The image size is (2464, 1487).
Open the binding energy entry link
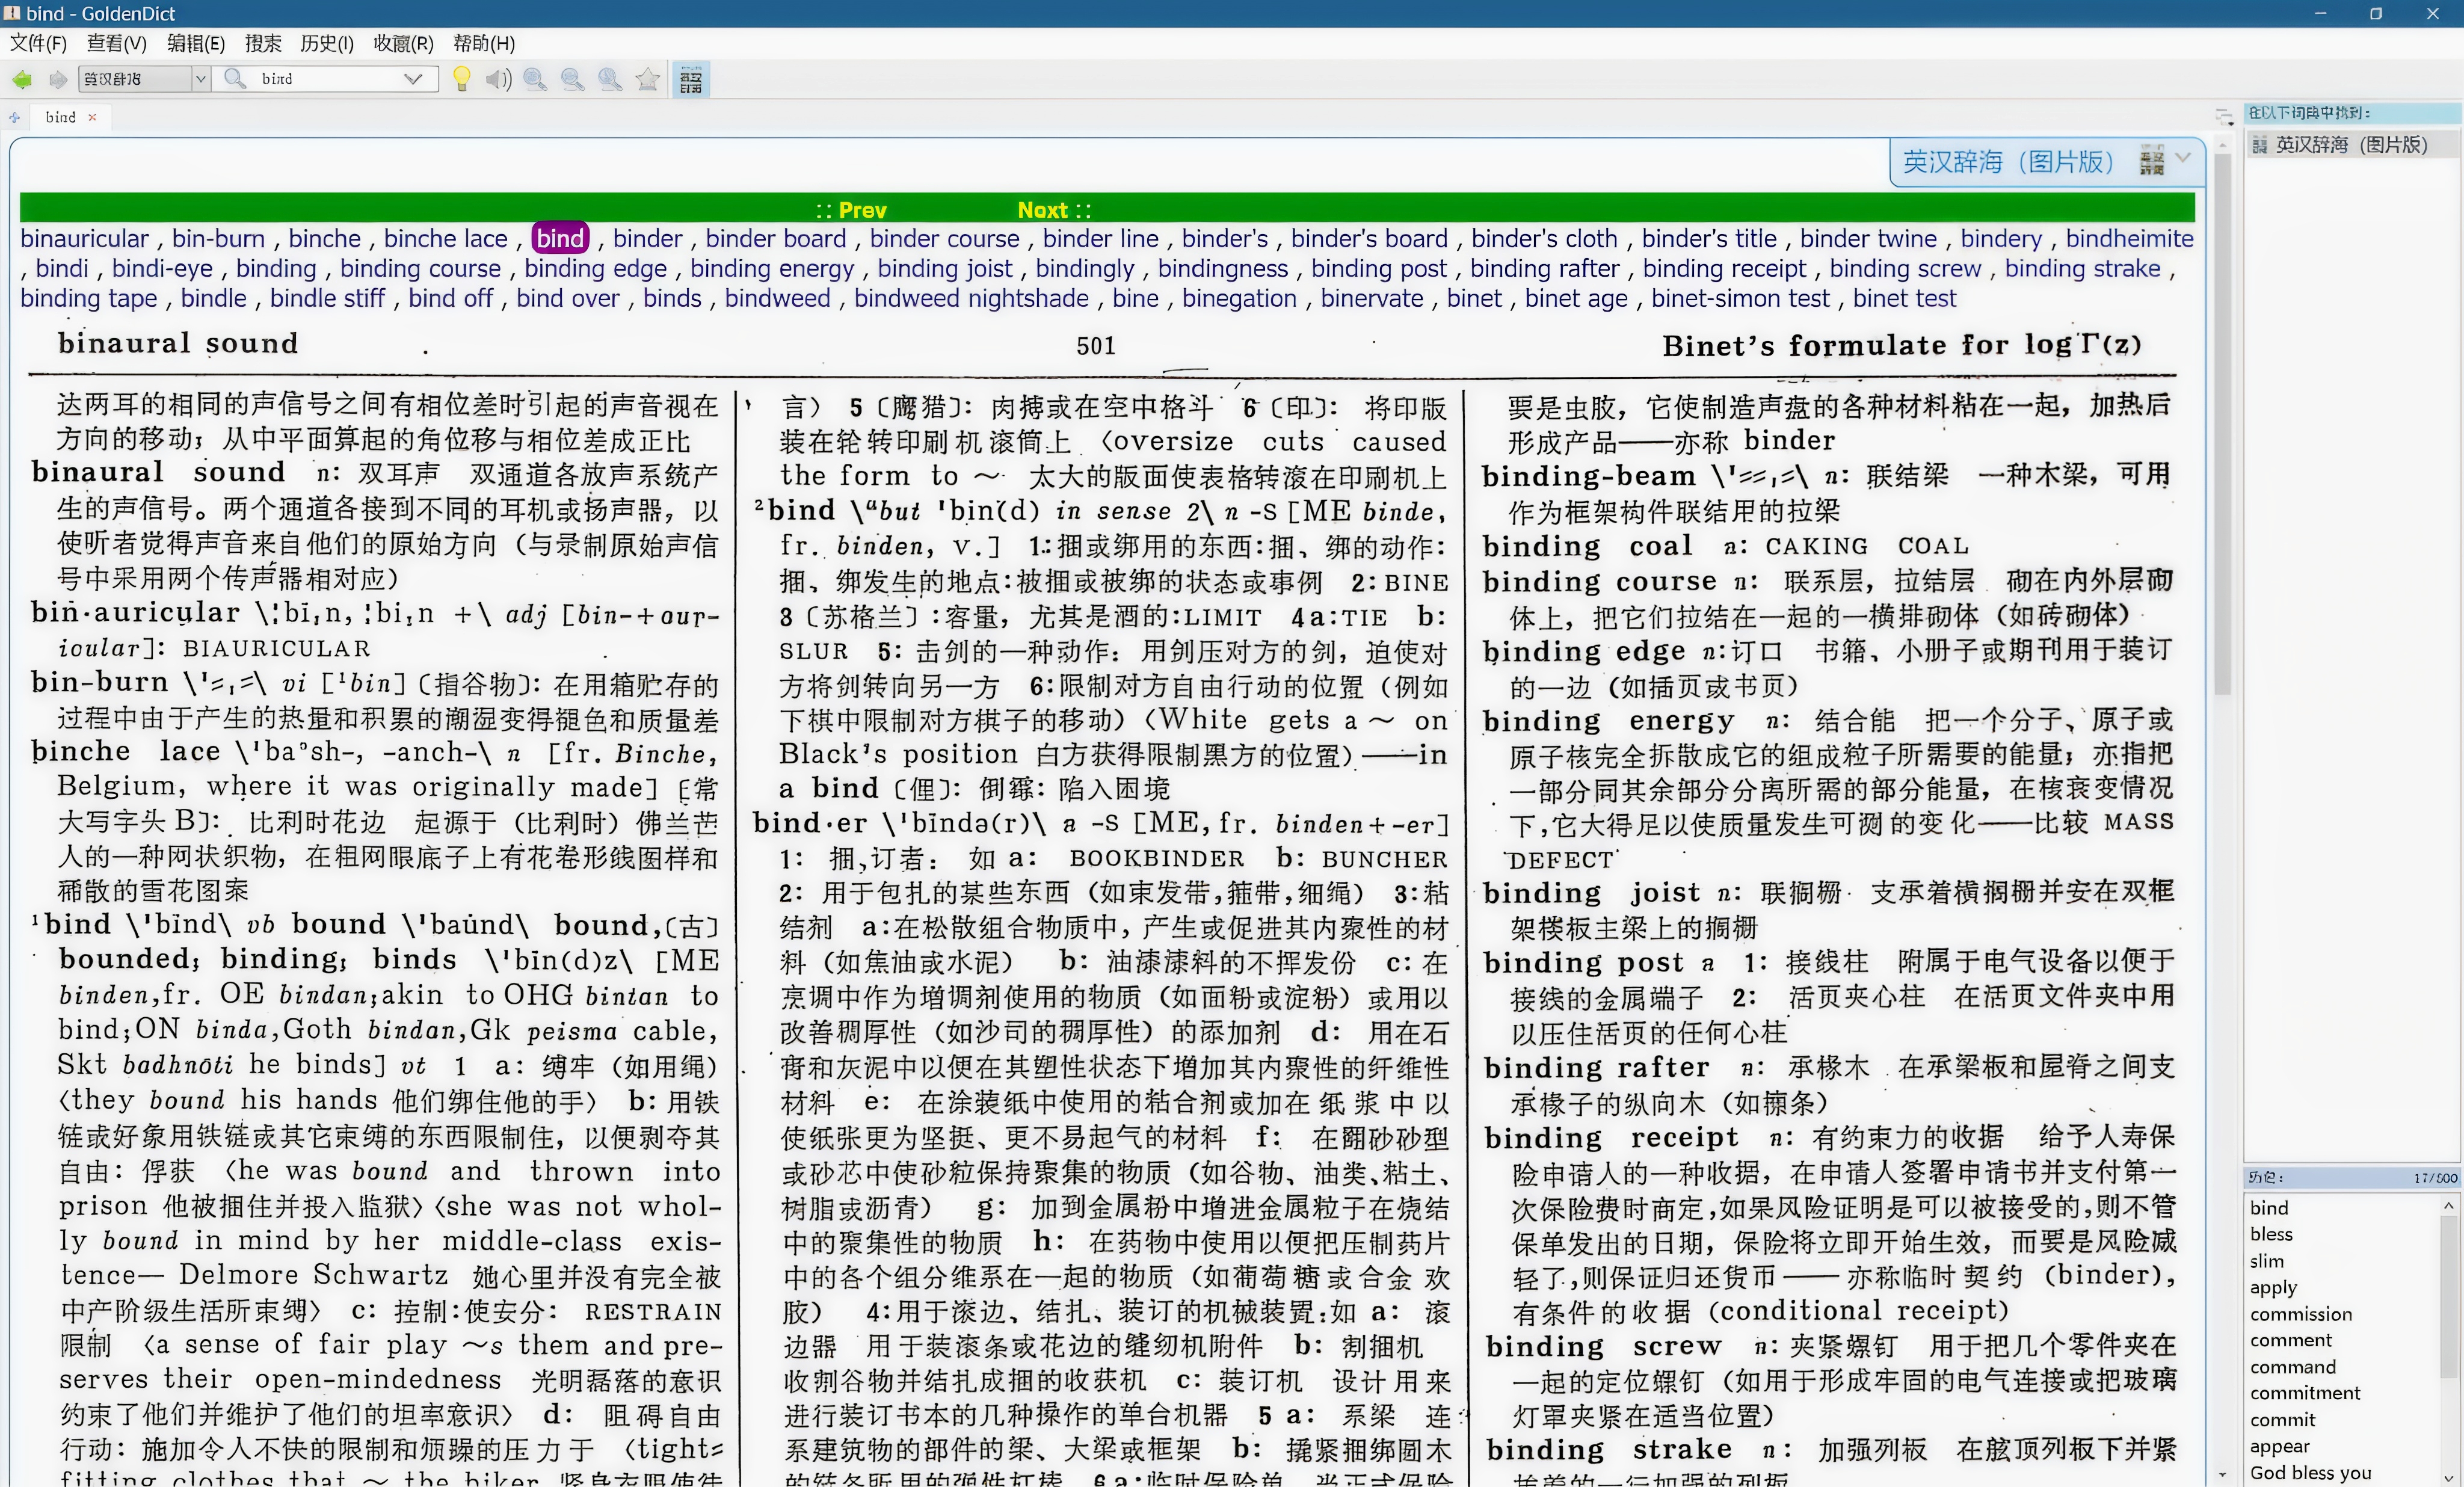772,269
